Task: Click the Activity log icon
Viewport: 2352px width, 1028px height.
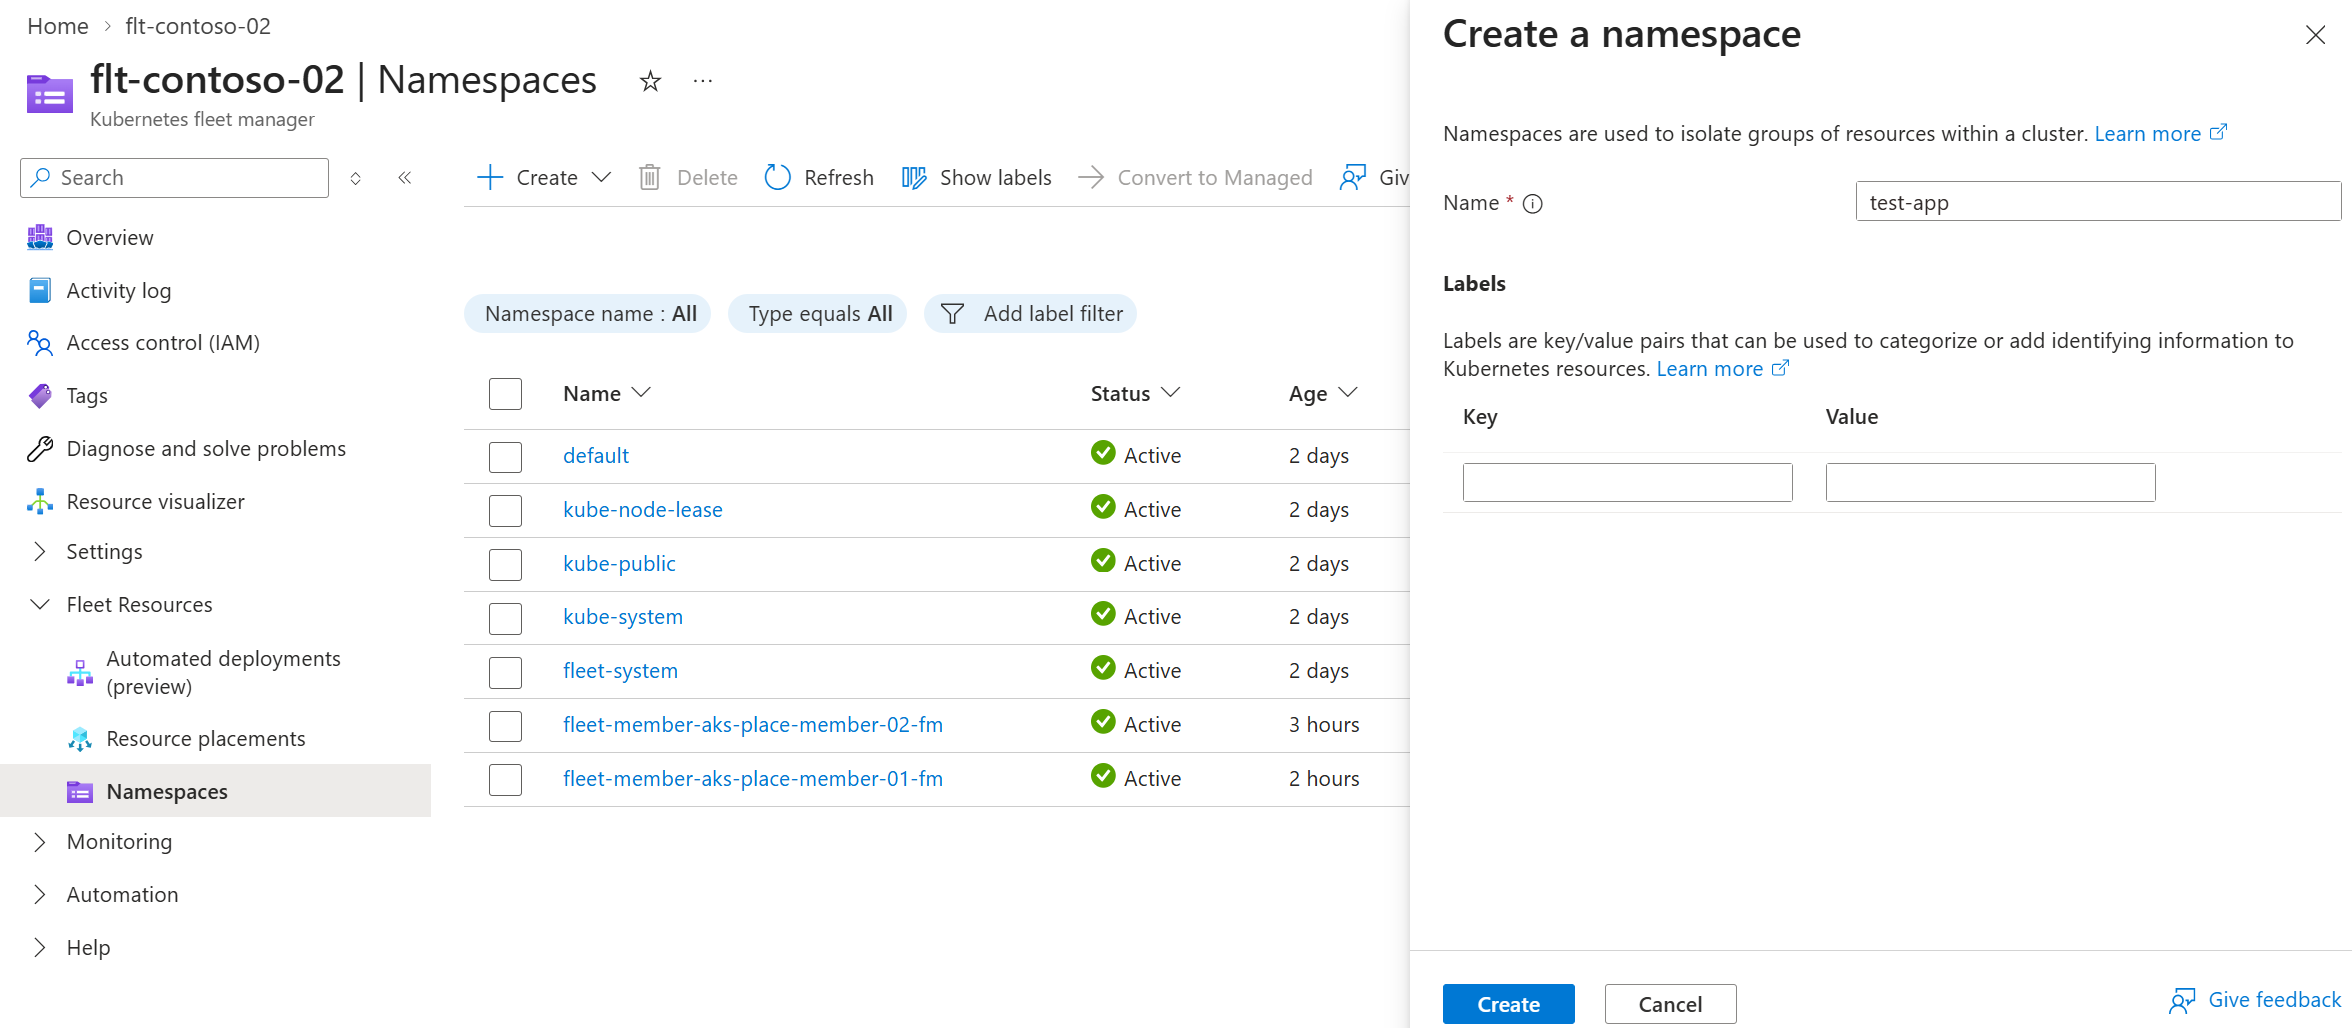Action: pyautogui.click(x=40, y=291)
